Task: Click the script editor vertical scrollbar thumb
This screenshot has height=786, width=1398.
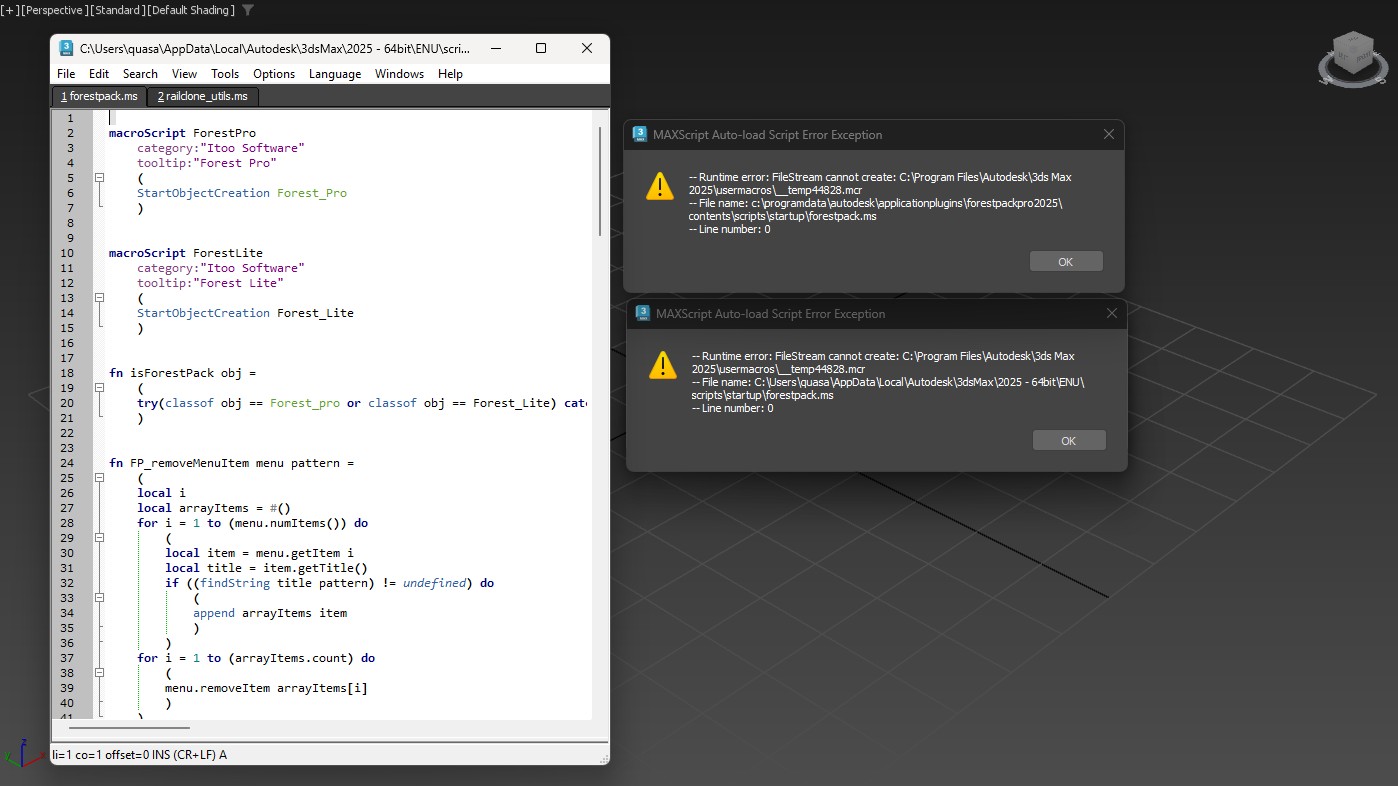Action: [600, 181]
